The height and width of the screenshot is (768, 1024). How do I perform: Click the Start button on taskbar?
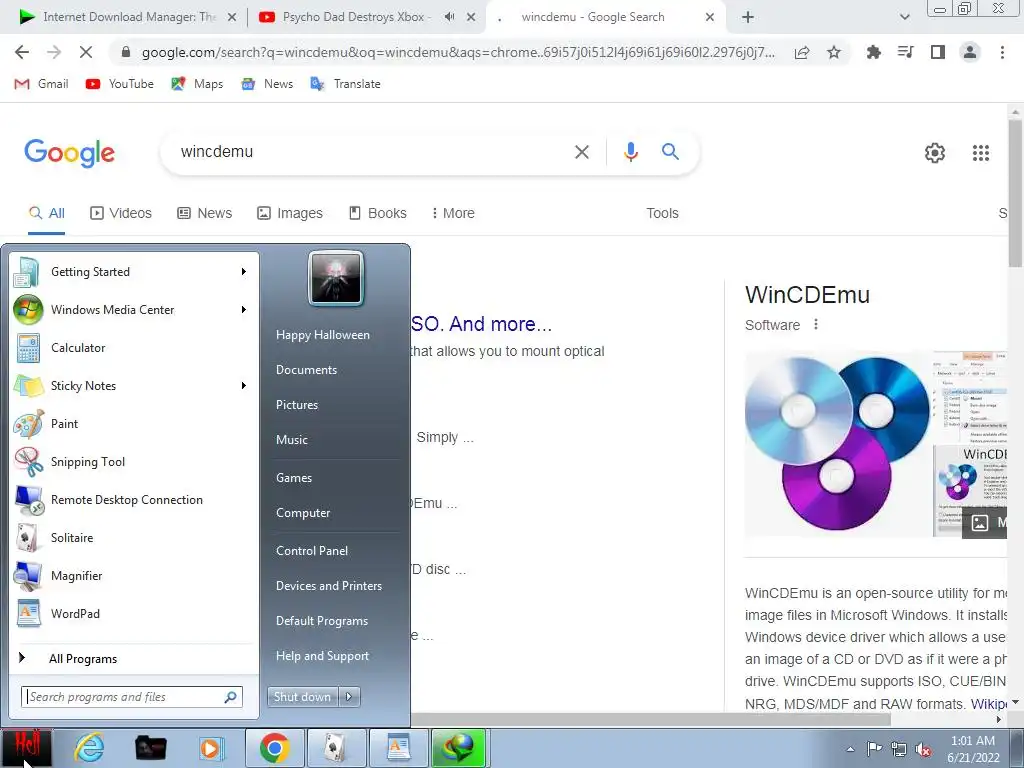click(x=26, y=748)
